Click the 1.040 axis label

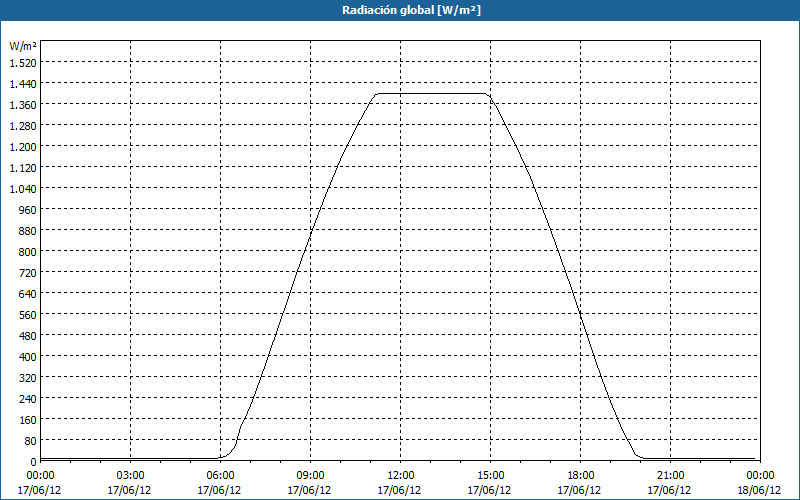(23, 188)
